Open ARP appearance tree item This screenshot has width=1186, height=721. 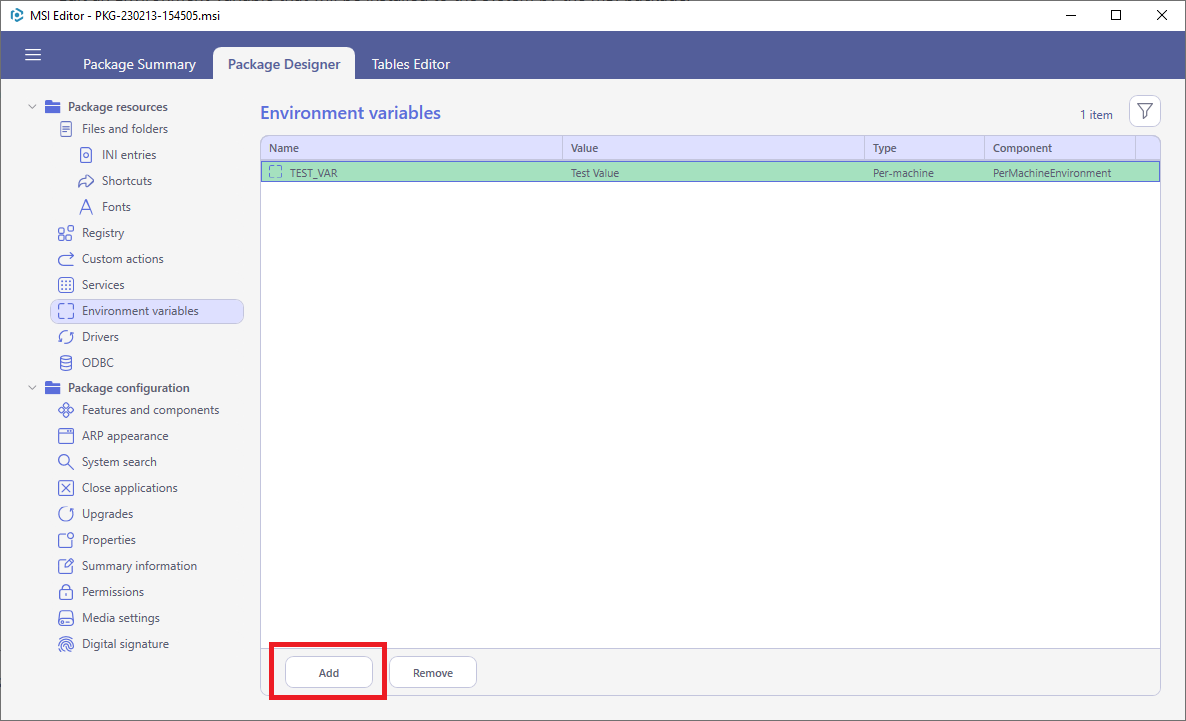pos(125,436)
